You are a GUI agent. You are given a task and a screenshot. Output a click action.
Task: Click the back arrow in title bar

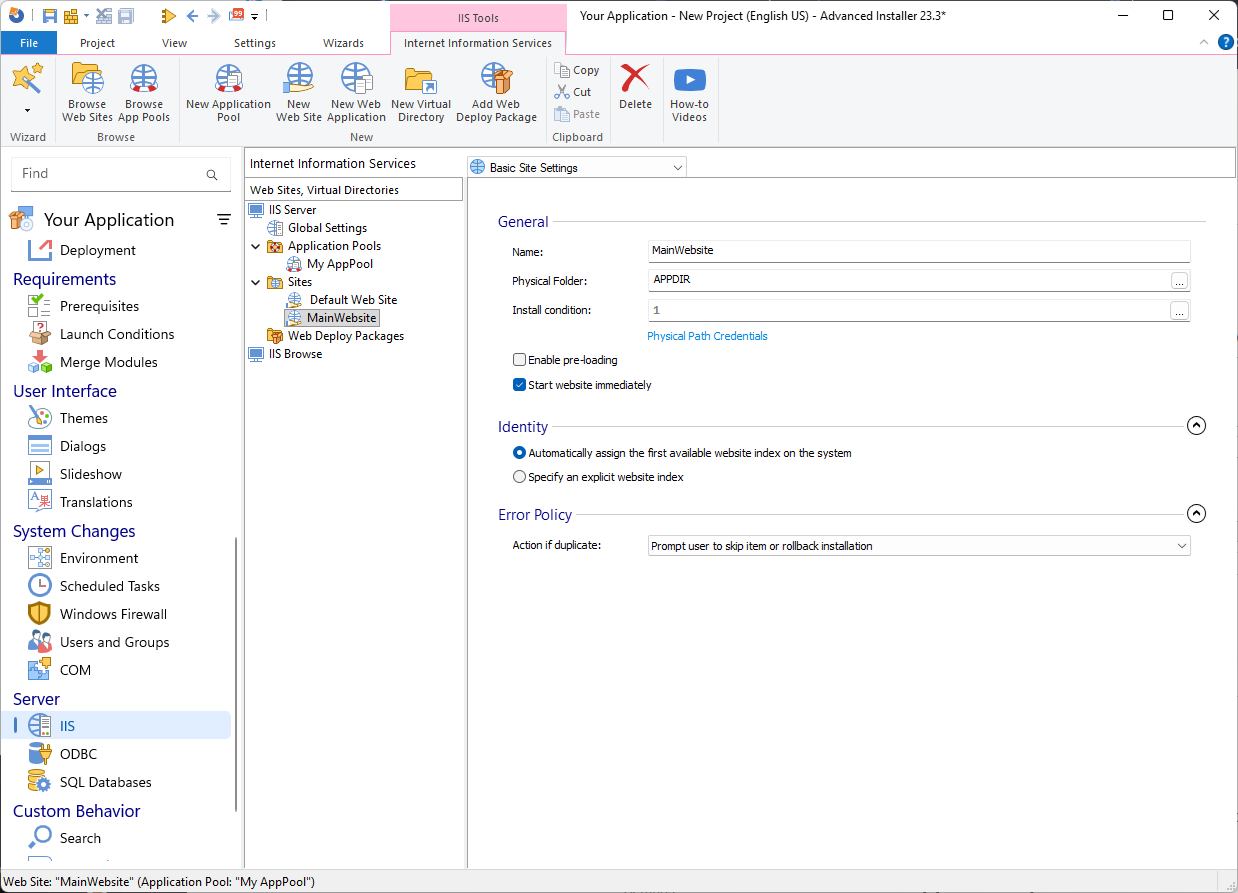pyautogui.click(x=192, y=15)
